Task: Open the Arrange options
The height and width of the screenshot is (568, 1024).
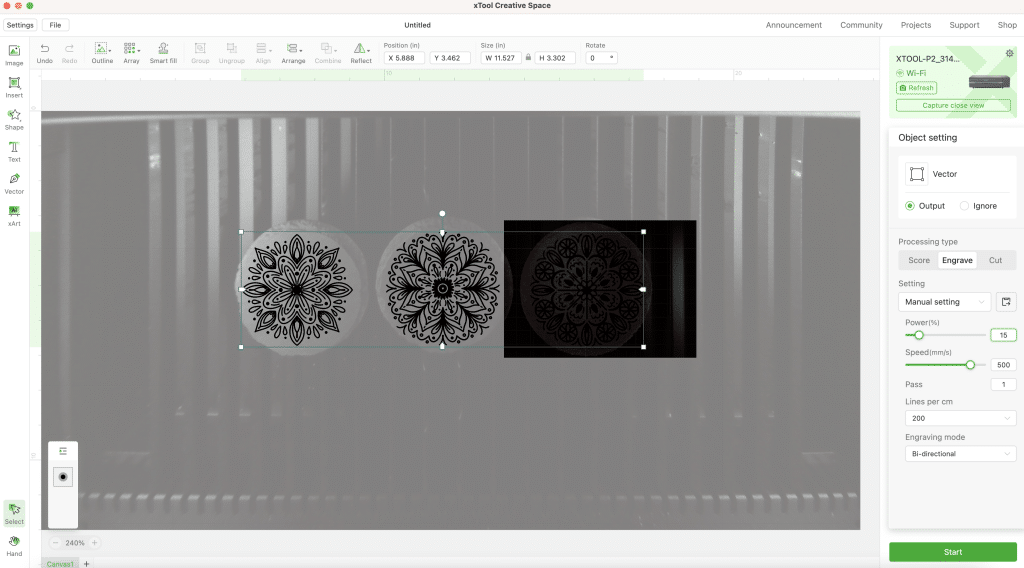Action: pos(293,54)
